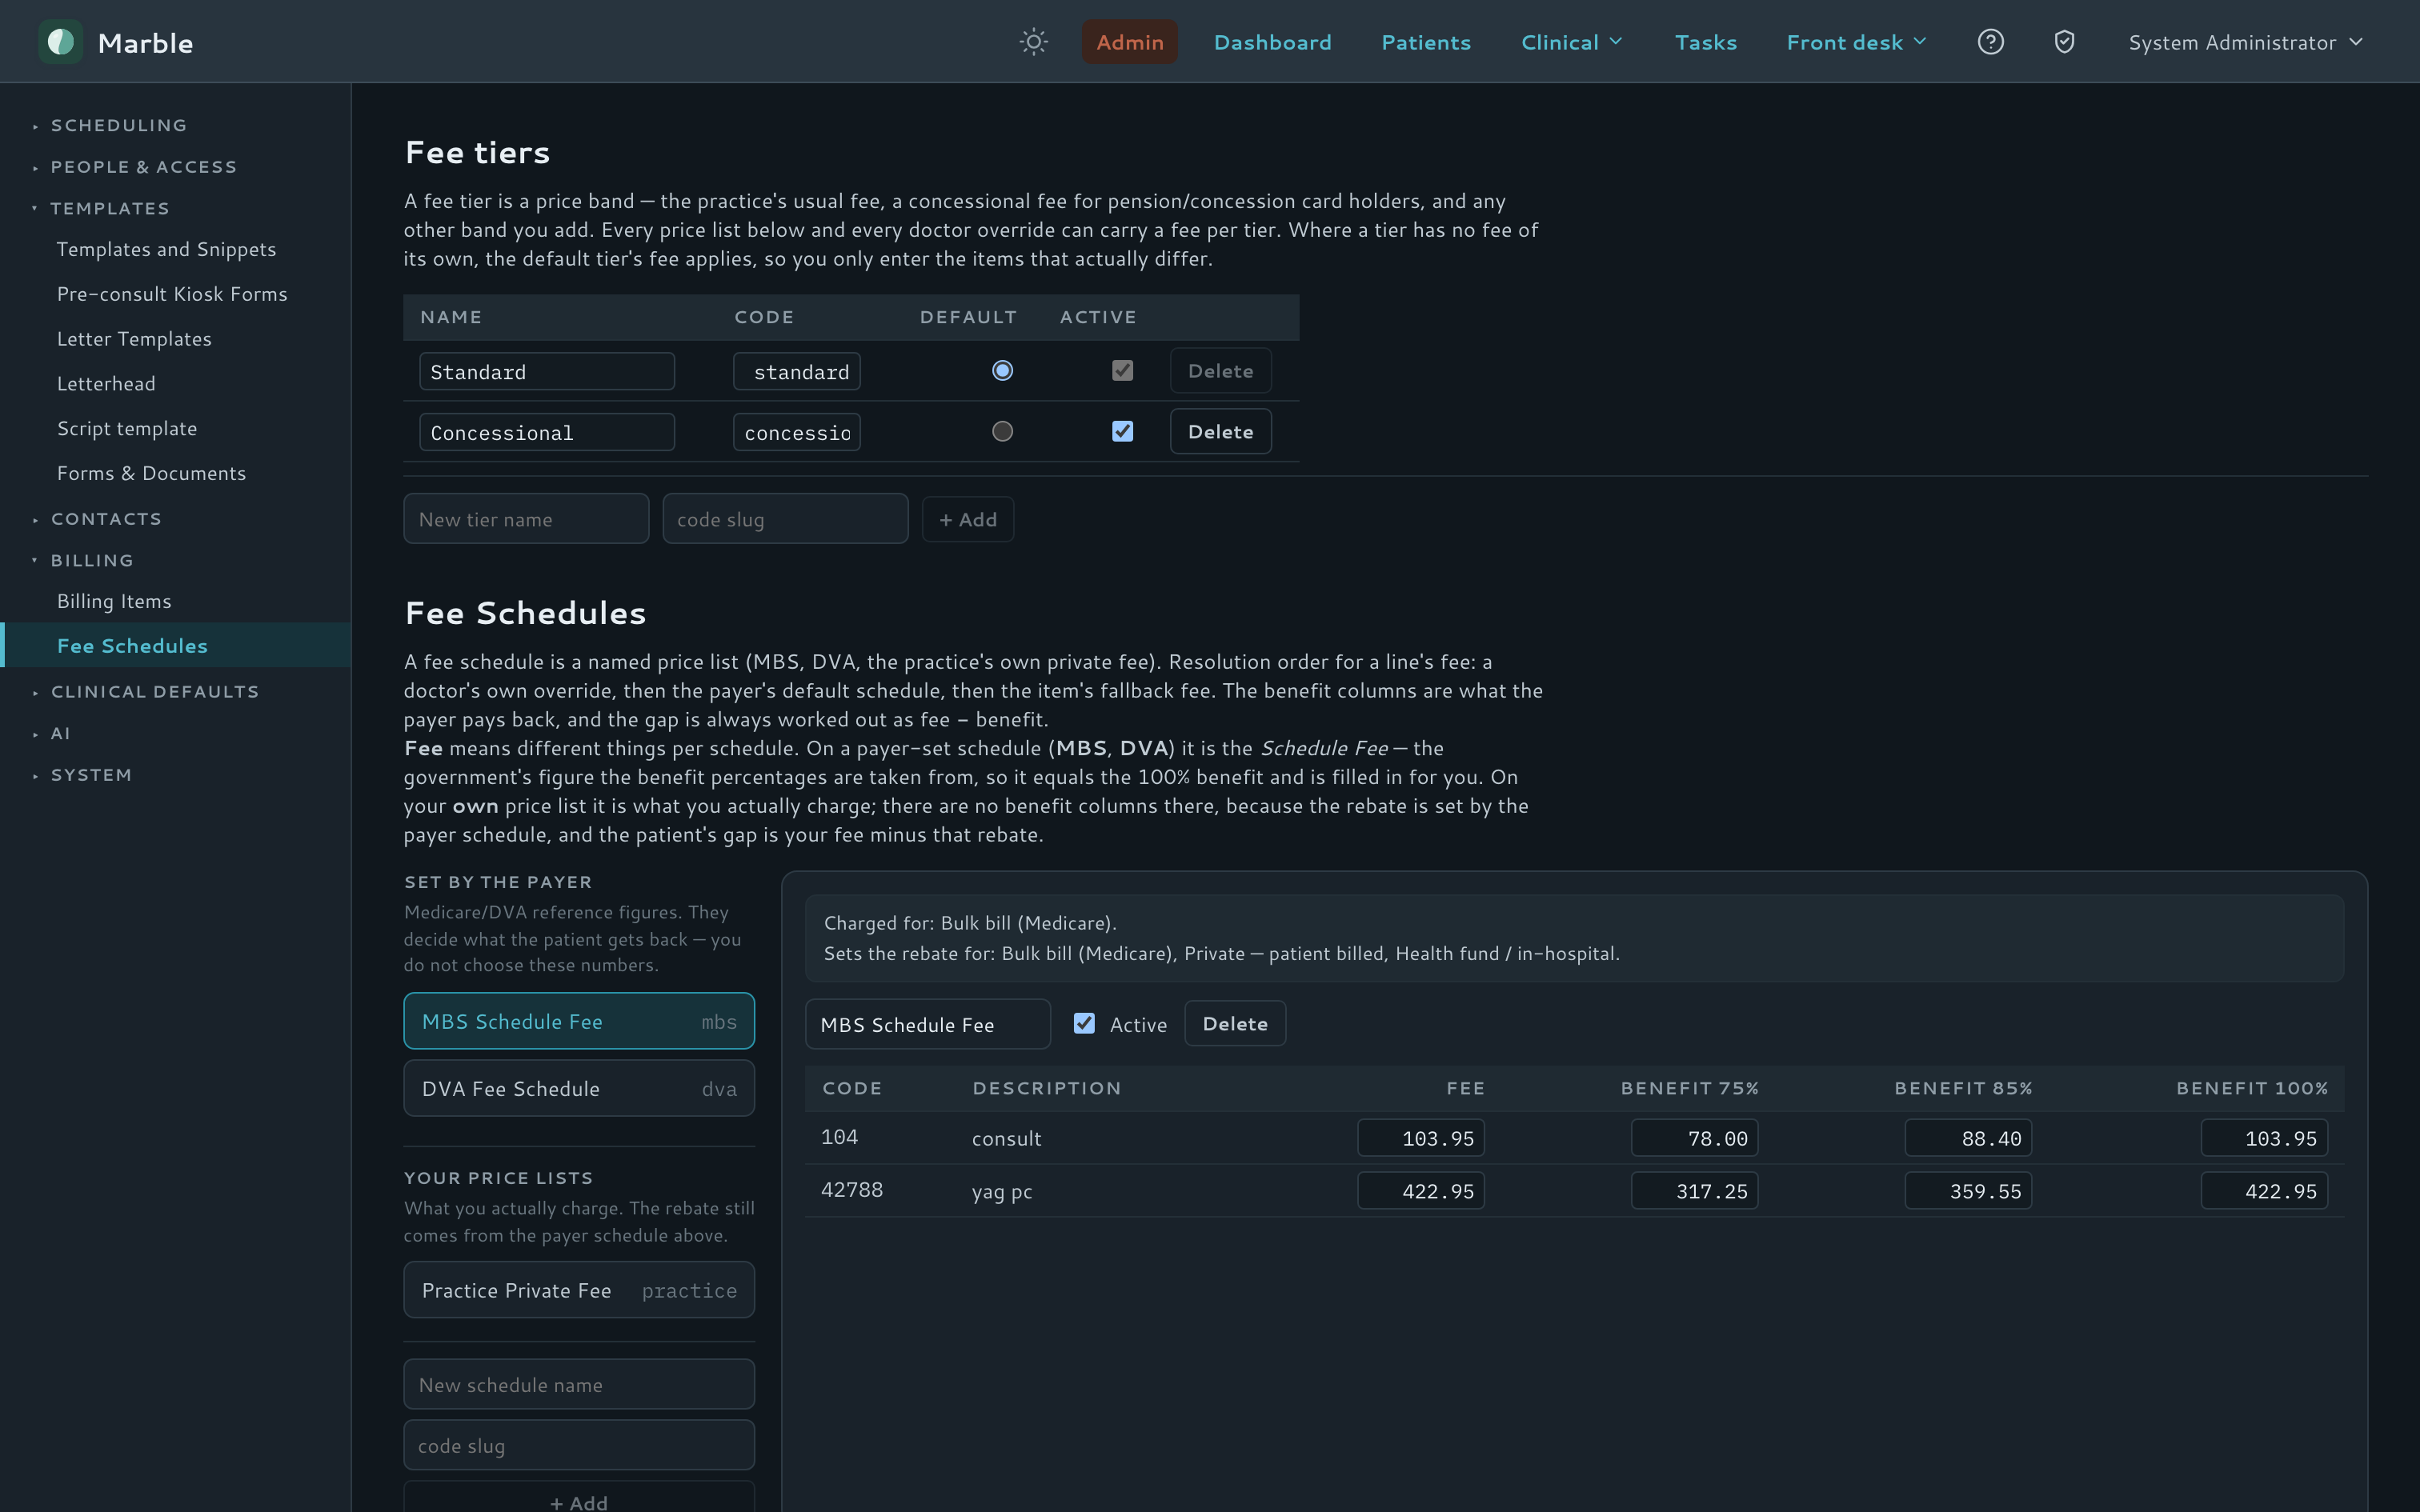Click the Marble logo icon

pyautogui.click(x=61, y=42)
